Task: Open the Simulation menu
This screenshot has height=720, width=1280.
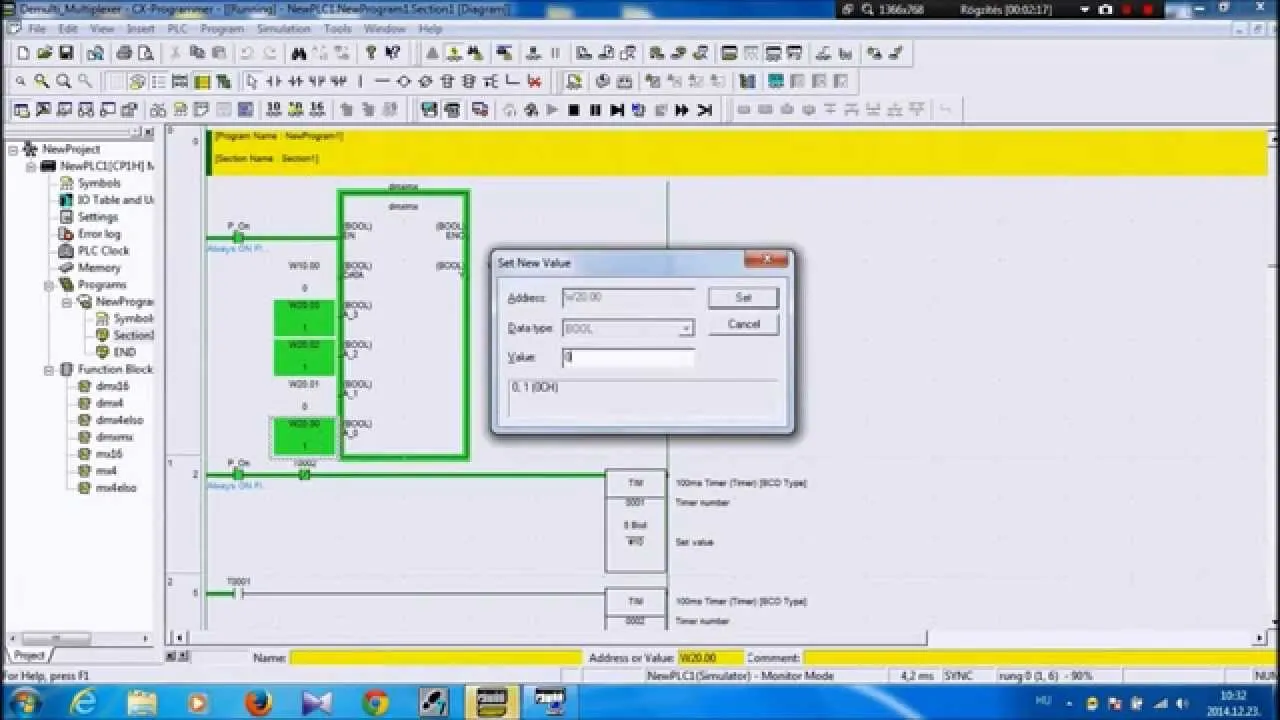Action: 283,29
